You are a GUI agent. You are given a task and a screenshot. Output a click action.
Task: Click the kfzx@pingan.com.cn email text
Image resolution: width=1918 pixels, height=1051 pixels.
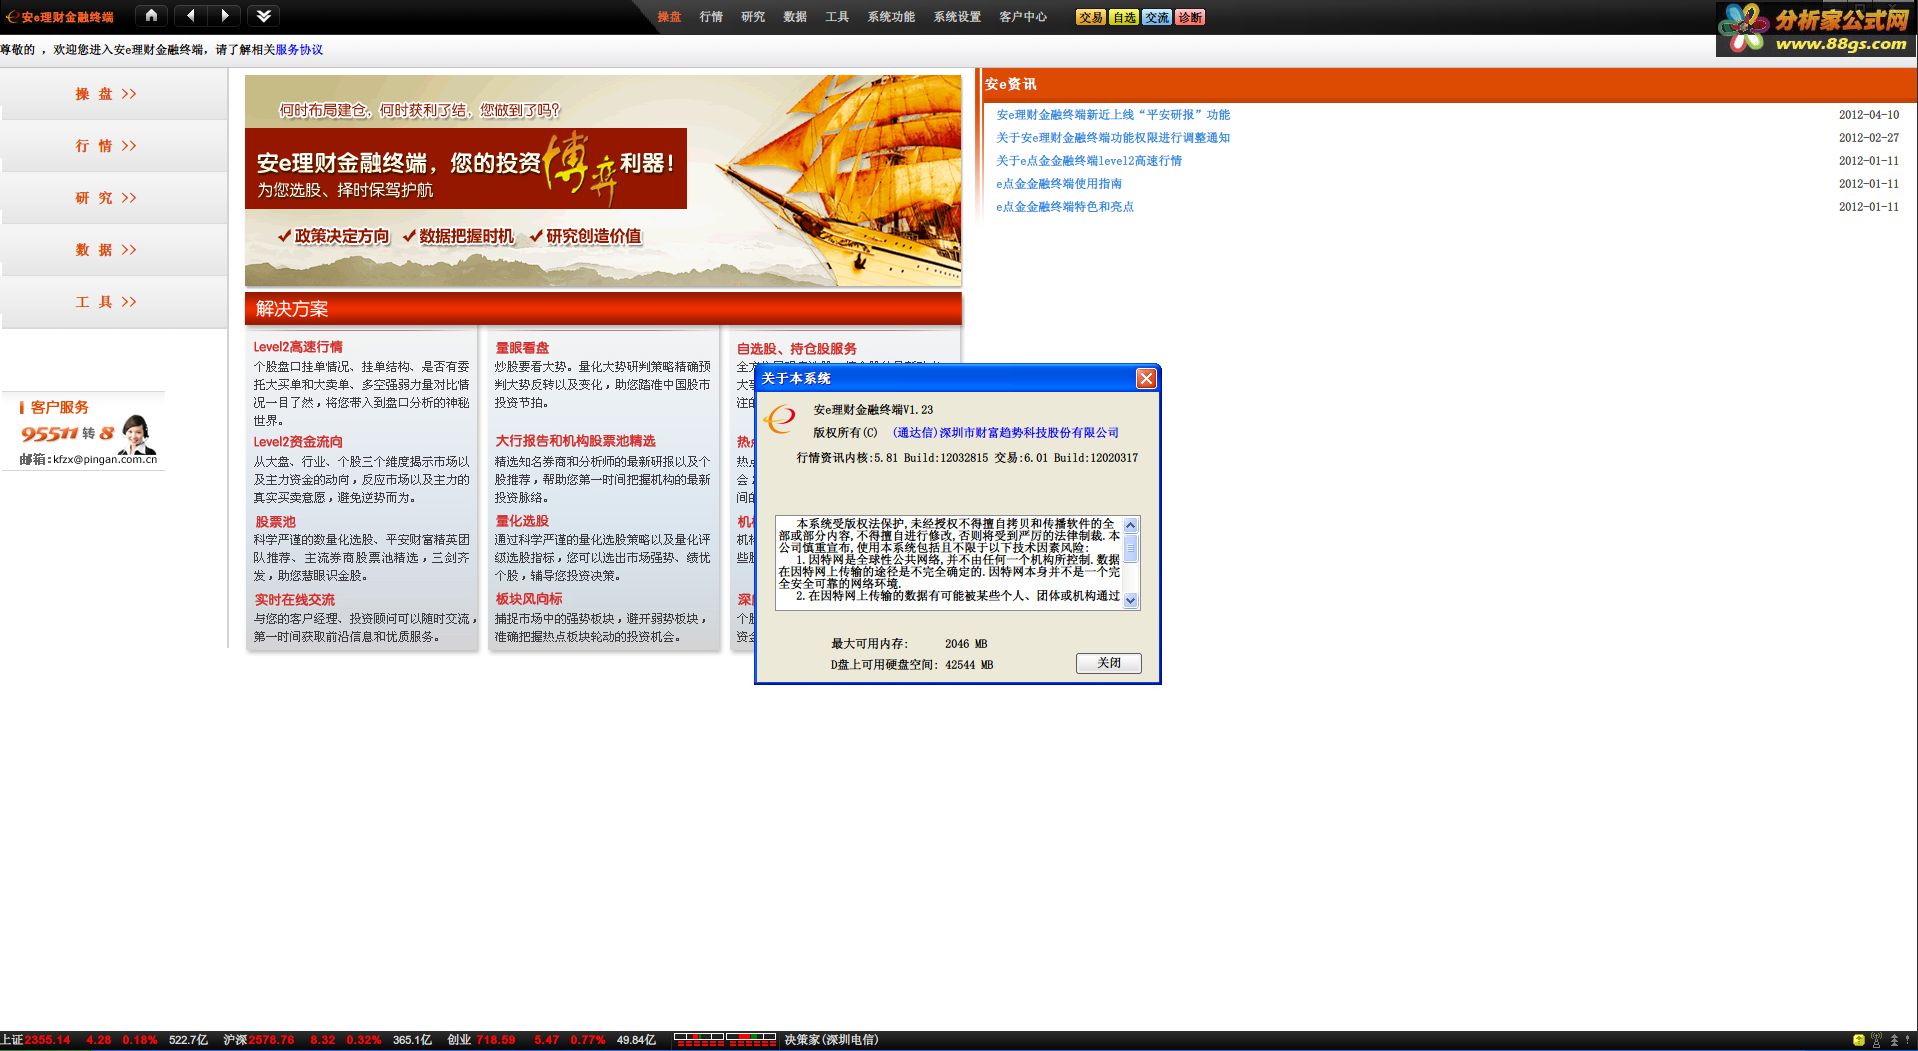click(105, 460)
